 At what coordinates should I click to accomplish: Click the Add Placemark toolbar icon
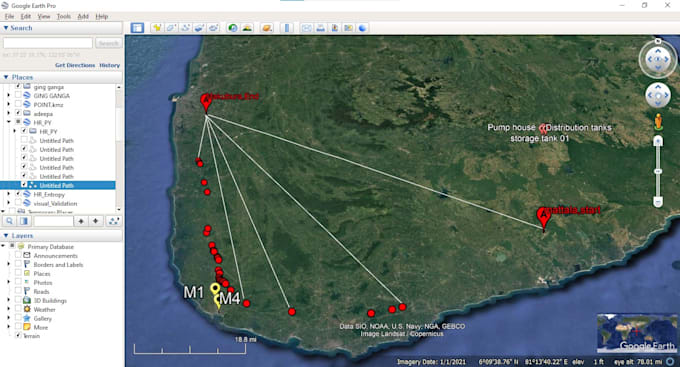pos(157,28)
